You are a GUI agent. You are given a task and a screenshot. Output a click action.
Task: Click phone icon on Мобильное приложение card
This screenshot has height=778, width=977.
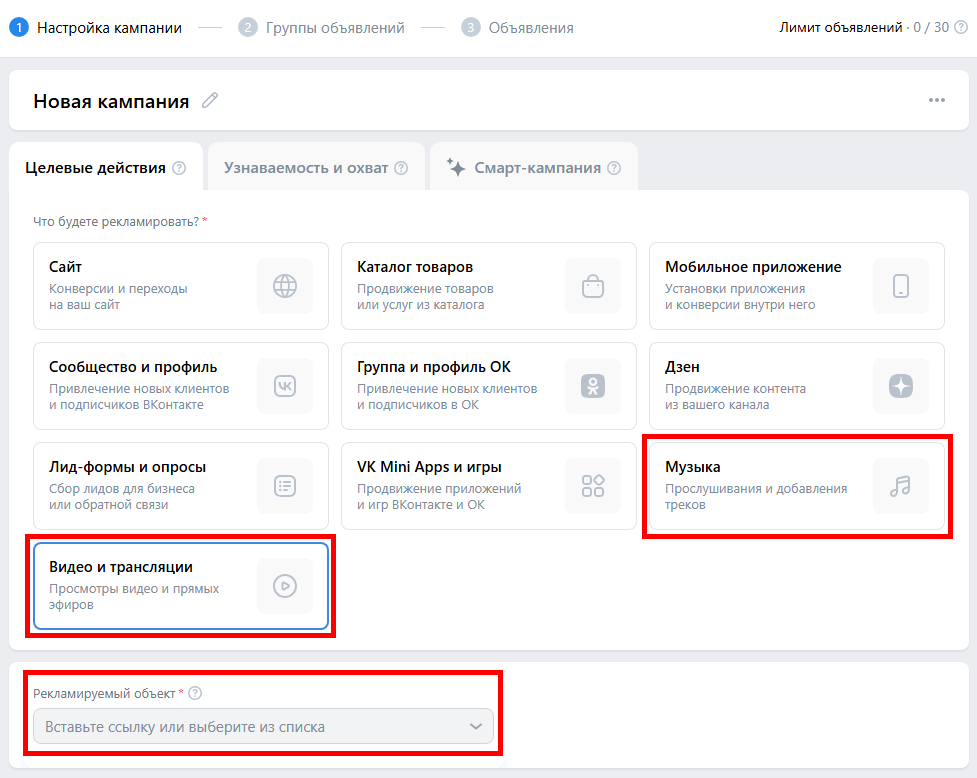[900, 286]
